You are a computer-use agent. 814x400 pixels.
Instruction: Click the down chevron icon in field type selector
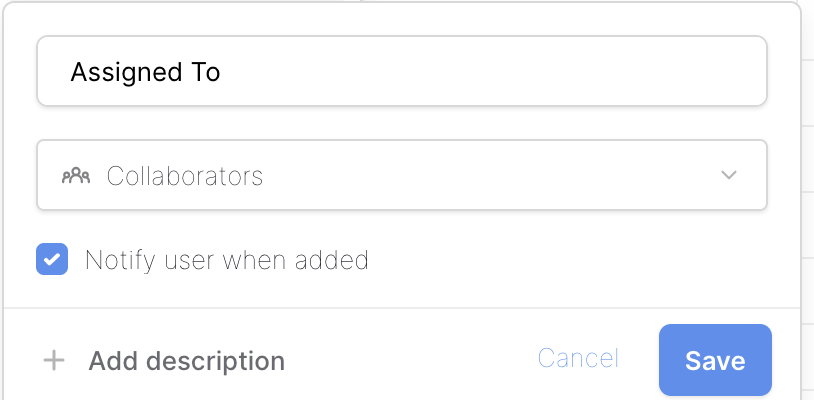729,175
